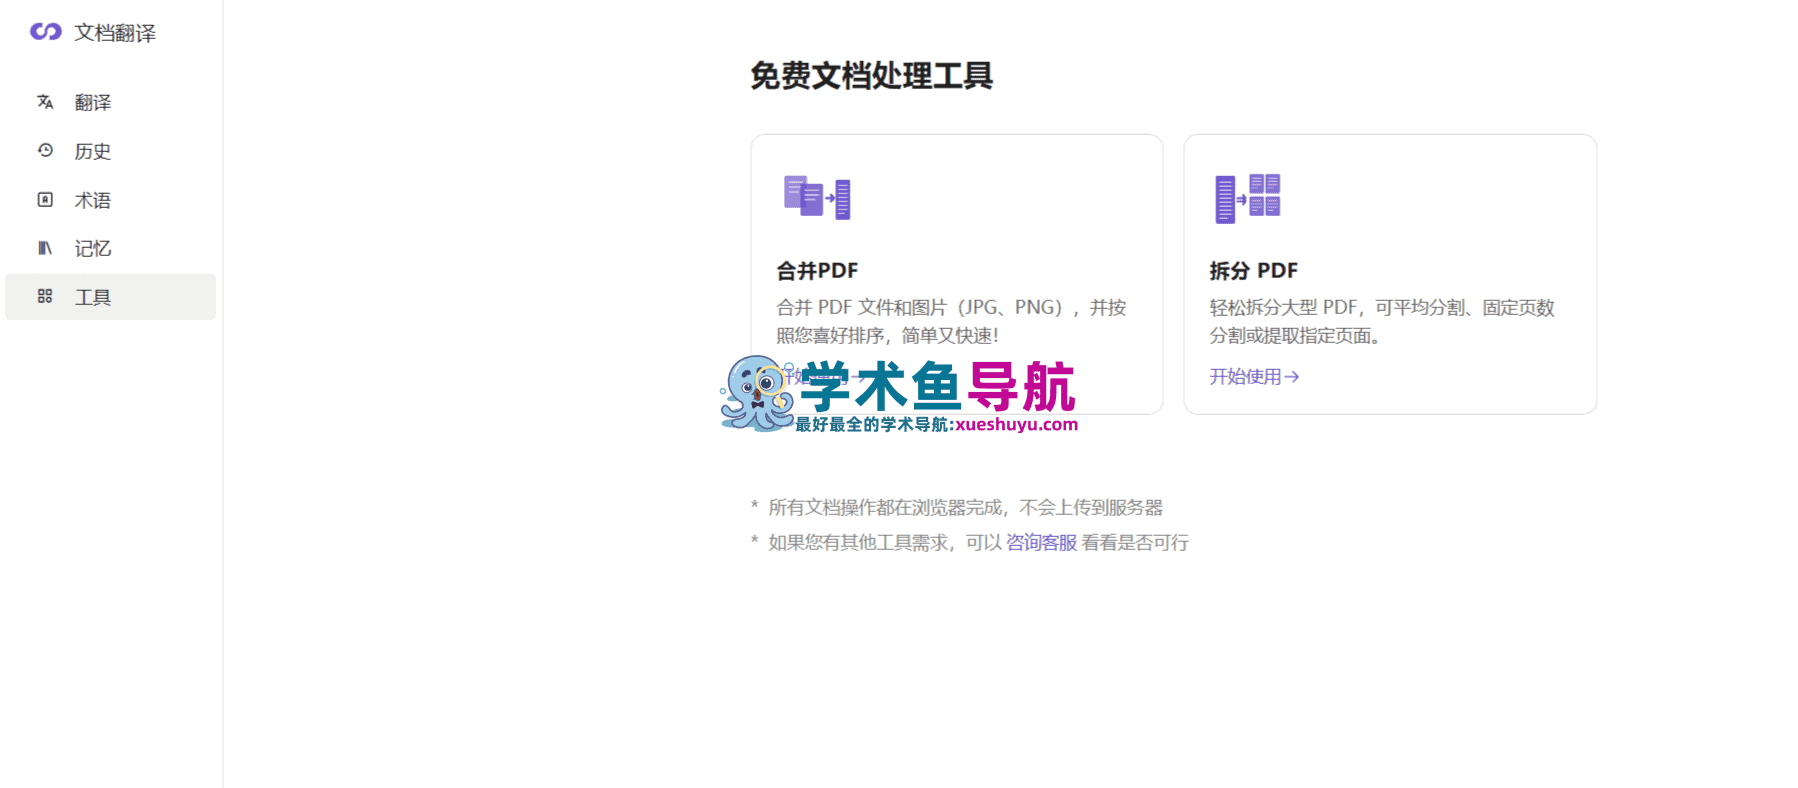Go to the 术语 sidebar section
This screenshot has height=788, width=1798.
pyautogui.click(x=110, y=200)
